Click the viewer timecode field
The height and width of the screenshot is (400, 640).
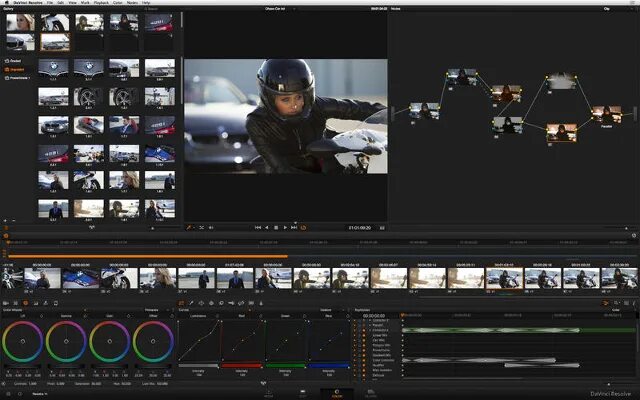click(360, 228)
